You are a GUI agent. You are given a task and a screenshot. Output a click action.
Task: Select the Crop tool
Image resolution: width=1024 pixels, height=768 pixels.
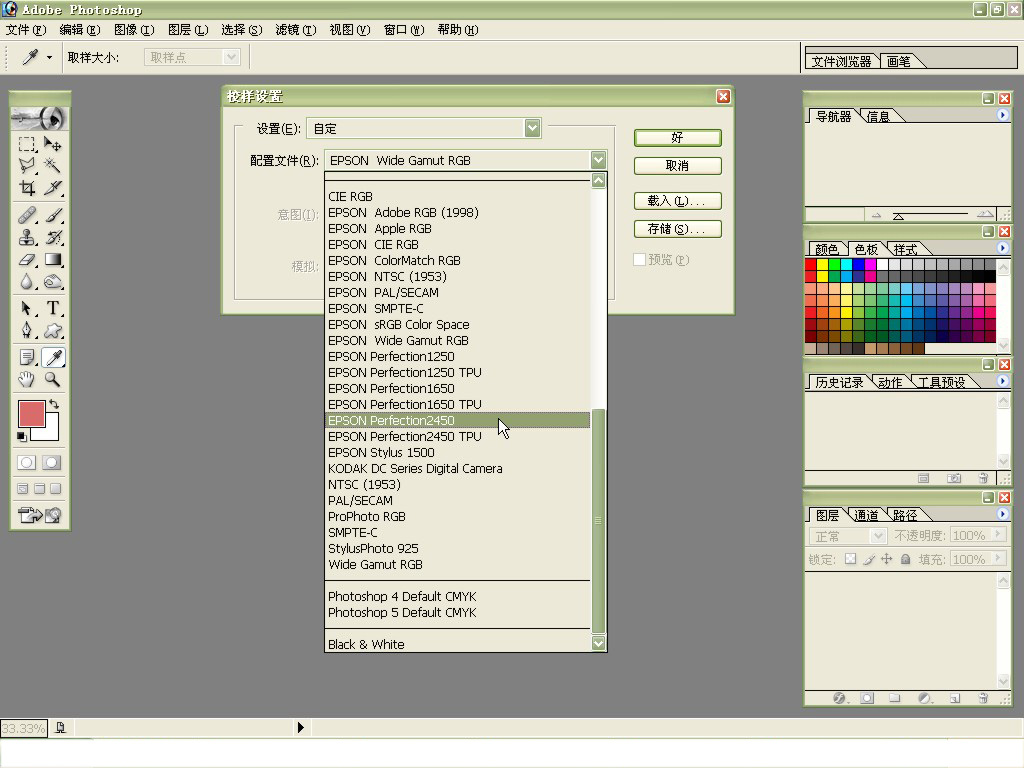point(27,188)
